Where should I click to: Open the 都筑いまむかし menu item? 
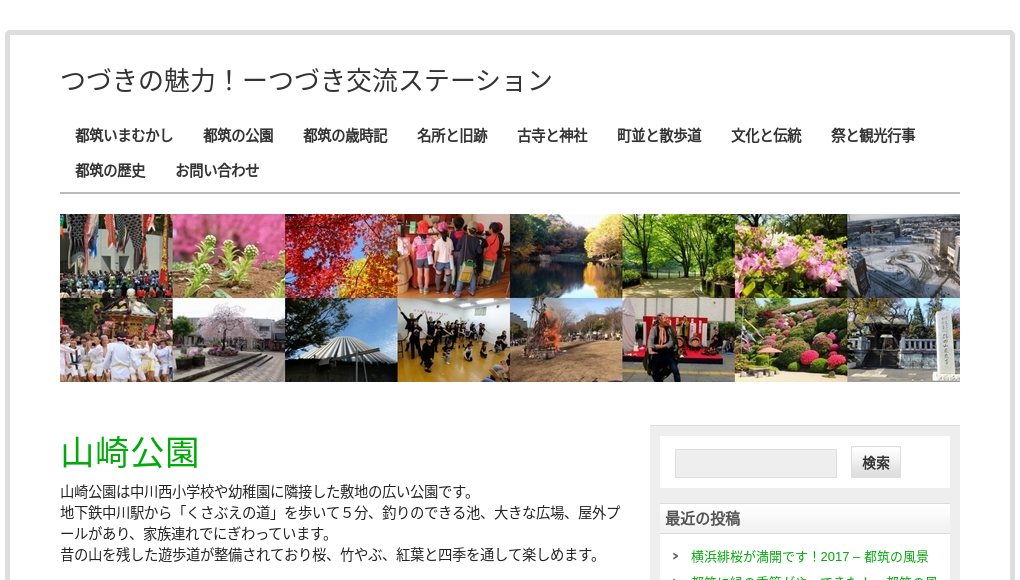coord(124,136)
